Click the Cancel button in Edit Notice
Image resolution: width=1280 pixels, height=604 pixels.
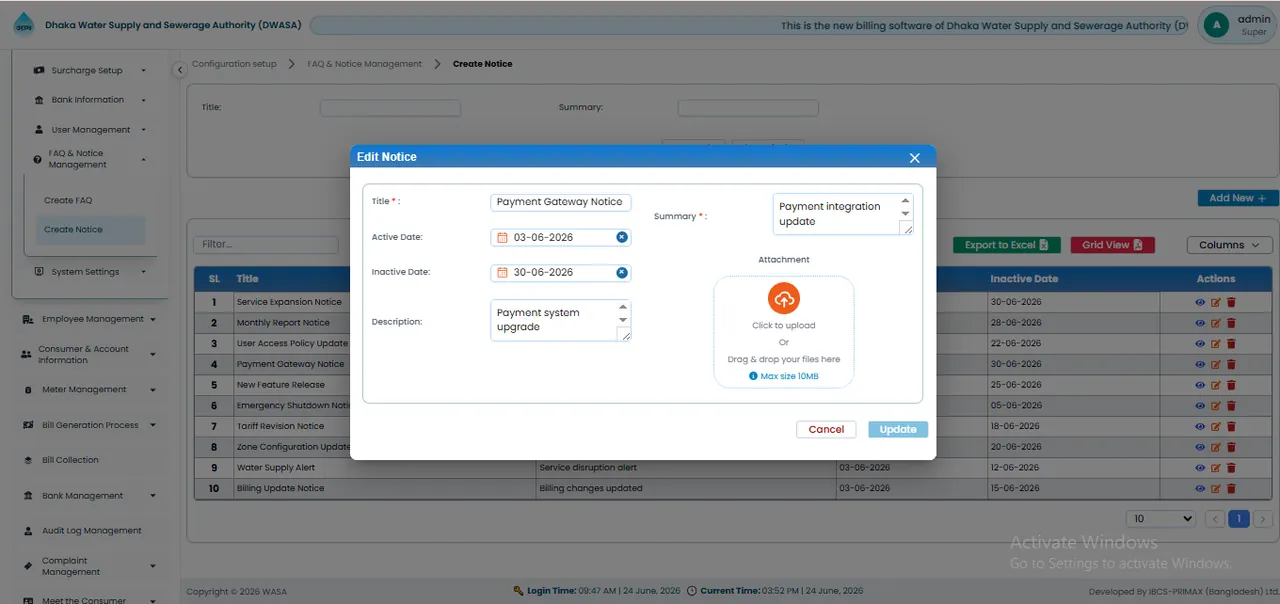pos(826,429)
